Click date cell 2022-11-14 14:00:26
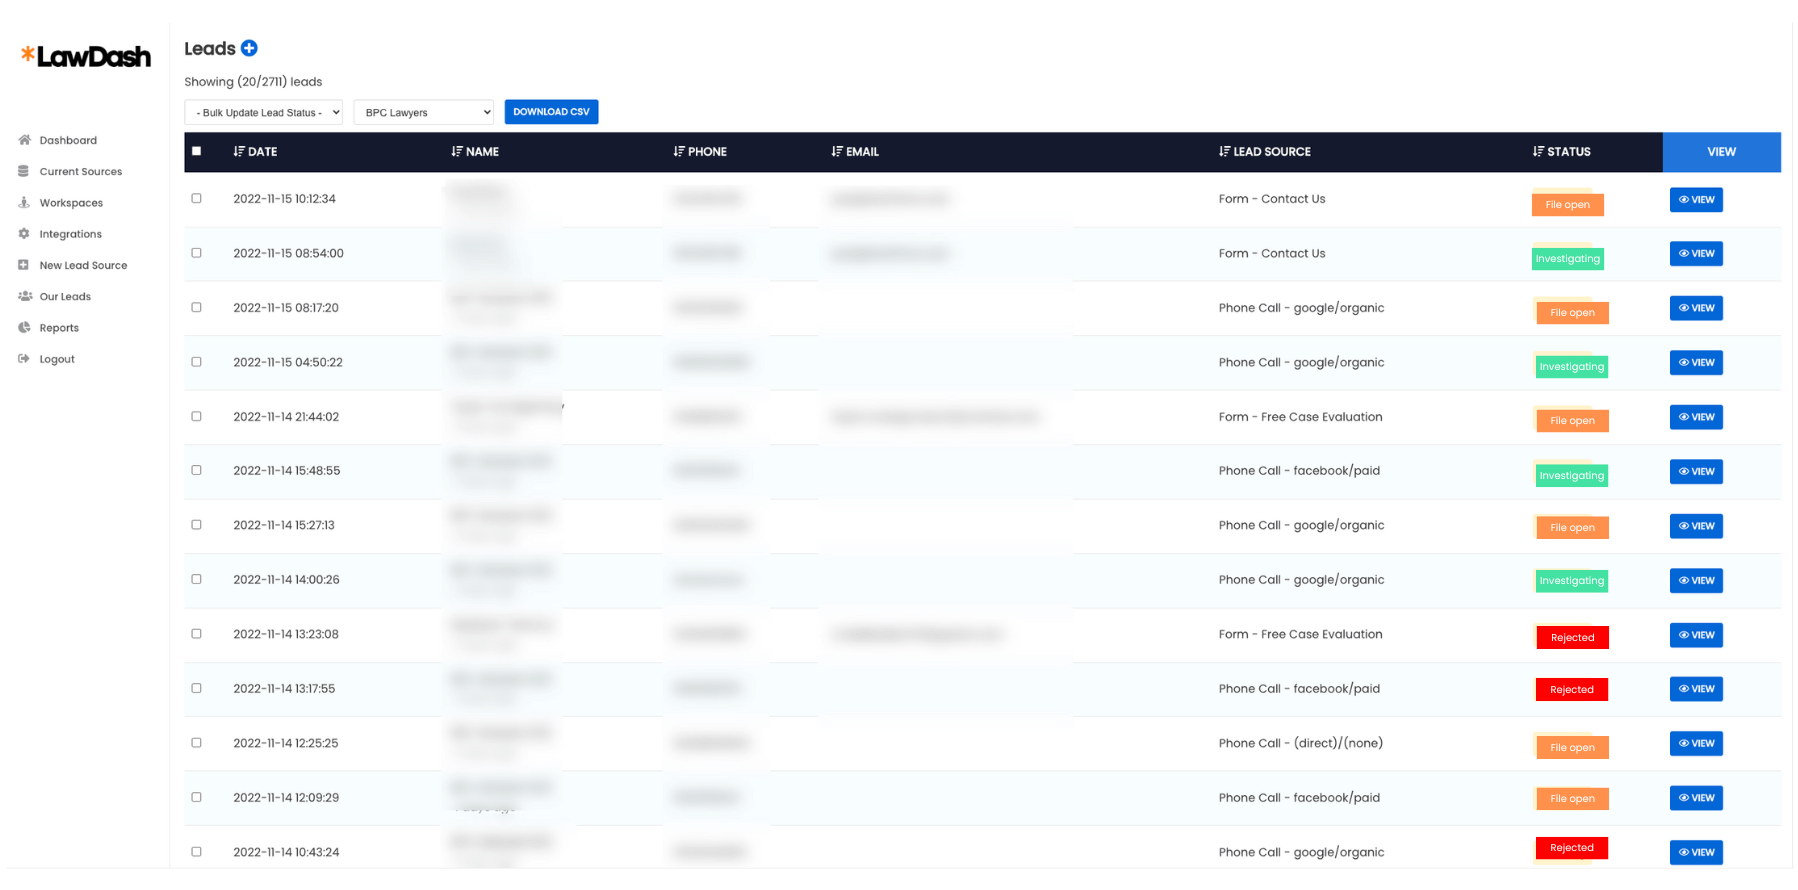1798x890 pixels. (x=286, y=580)
